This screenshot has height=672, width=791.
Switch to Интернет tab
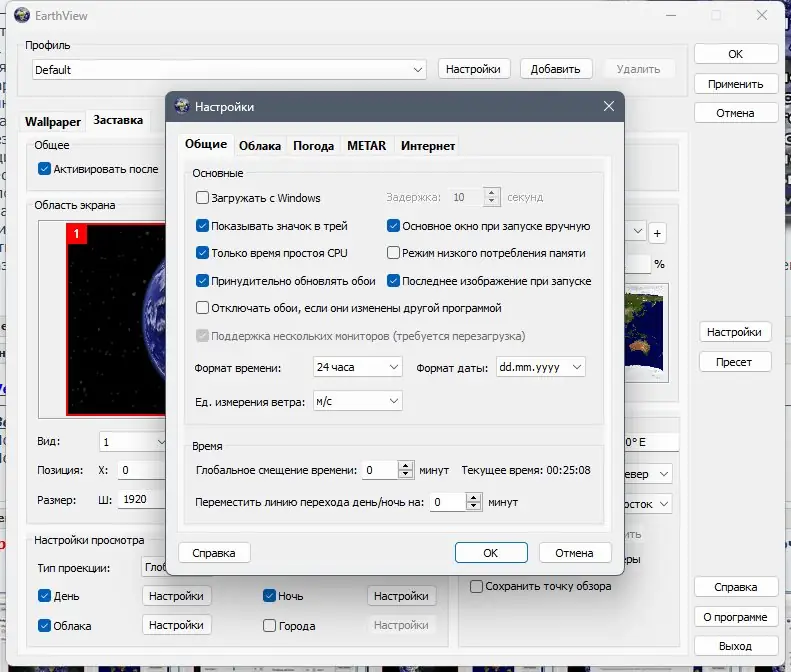[428, 146]
